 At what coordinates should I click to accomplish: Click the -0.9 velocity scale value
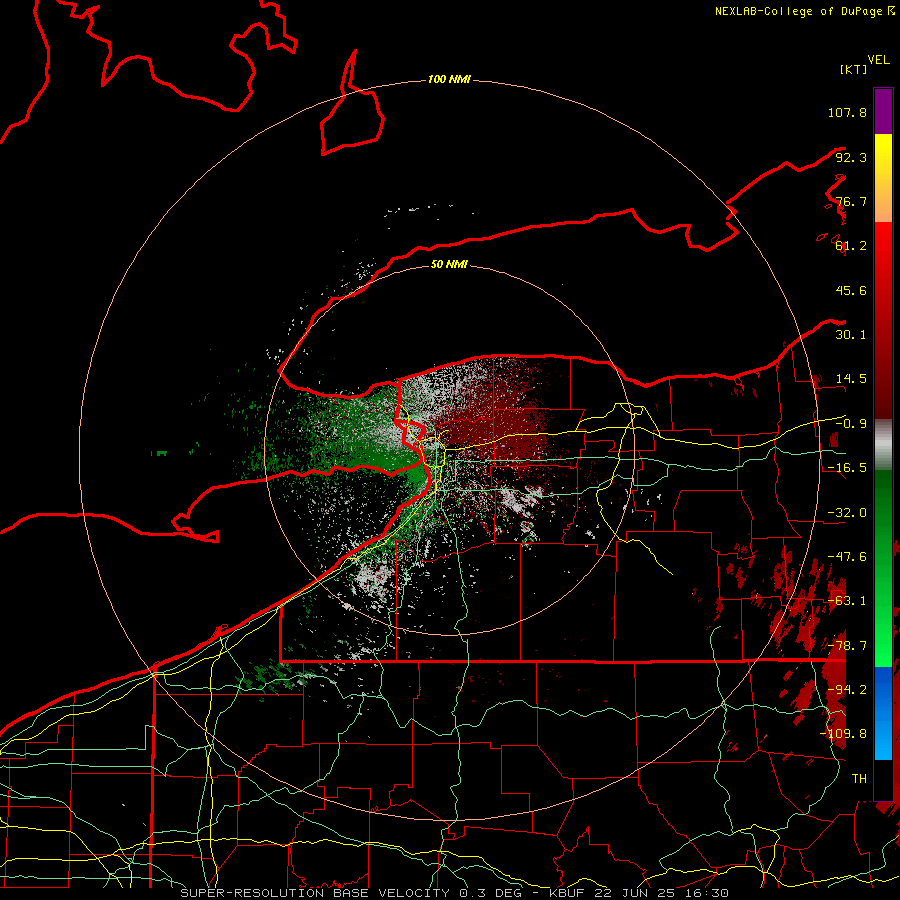(x=851, y=424)
